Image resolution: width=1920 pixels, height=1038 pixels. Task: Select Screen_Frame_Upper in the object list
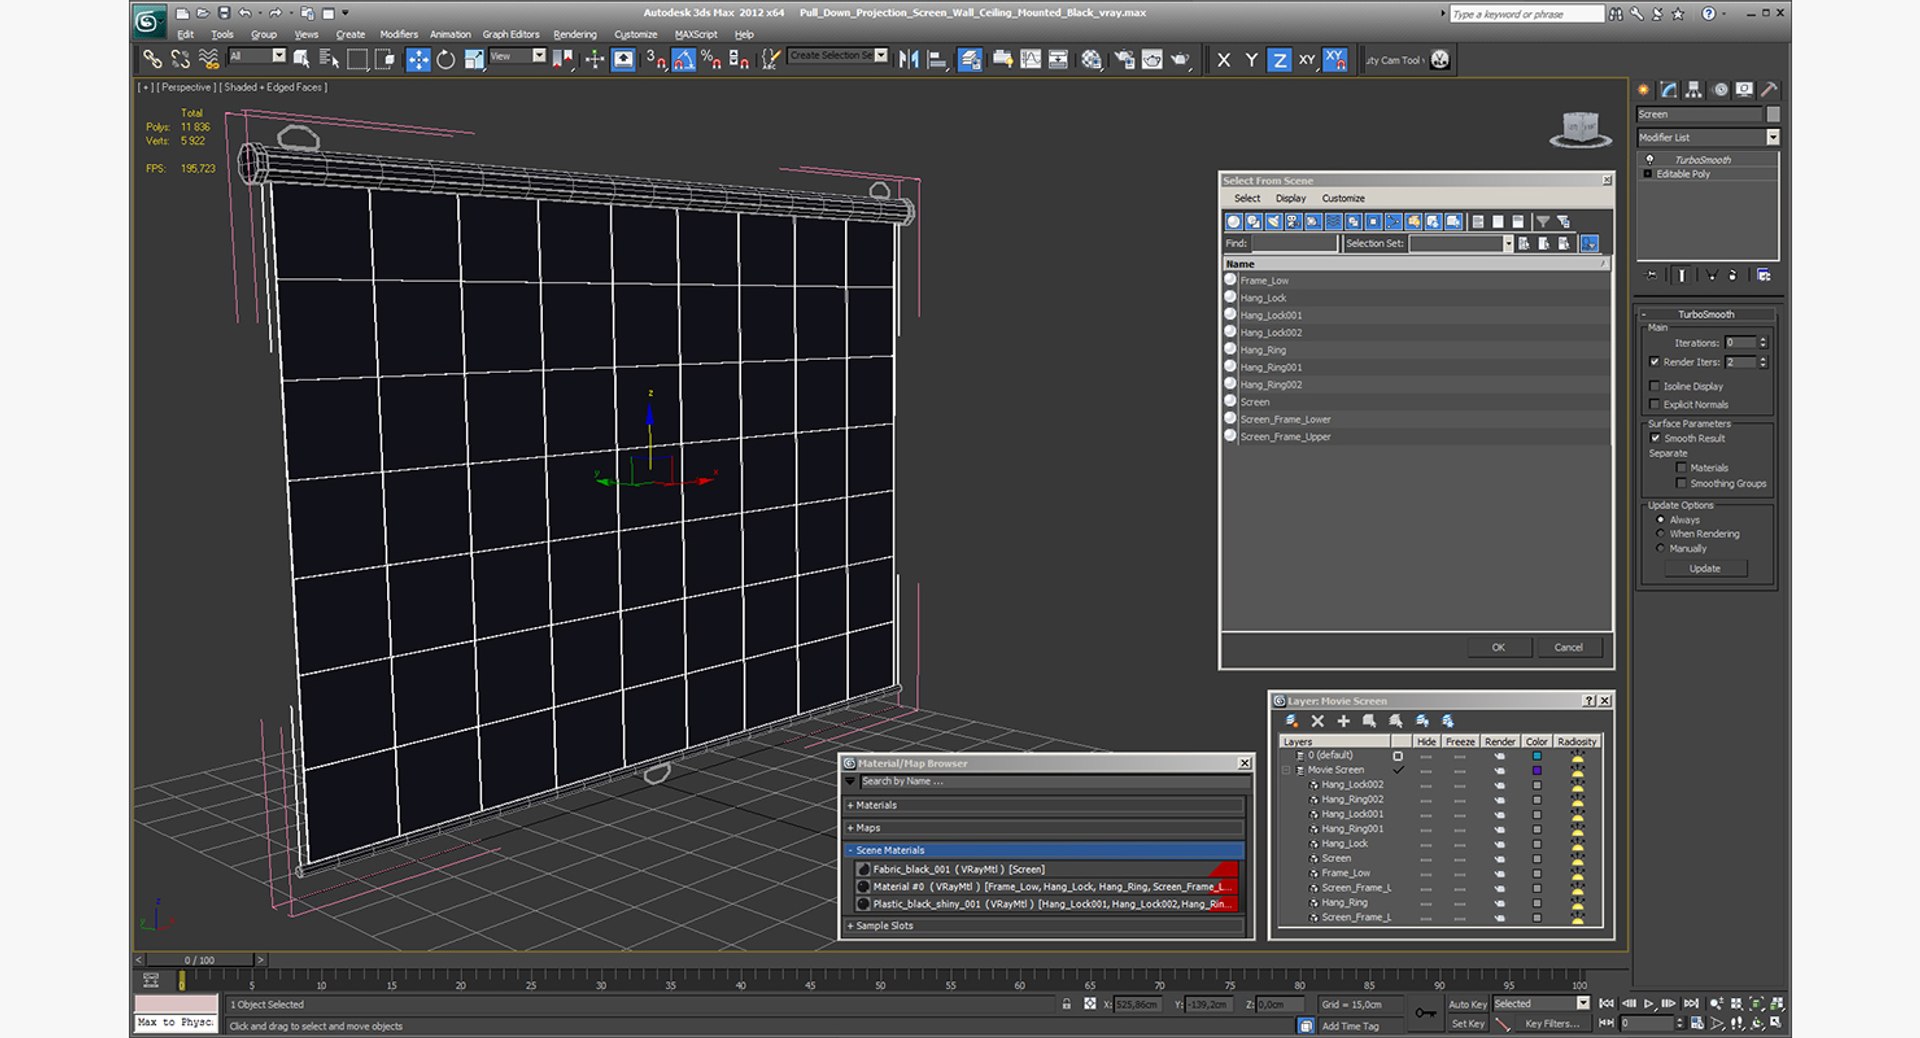click(x=1285, y=437)
